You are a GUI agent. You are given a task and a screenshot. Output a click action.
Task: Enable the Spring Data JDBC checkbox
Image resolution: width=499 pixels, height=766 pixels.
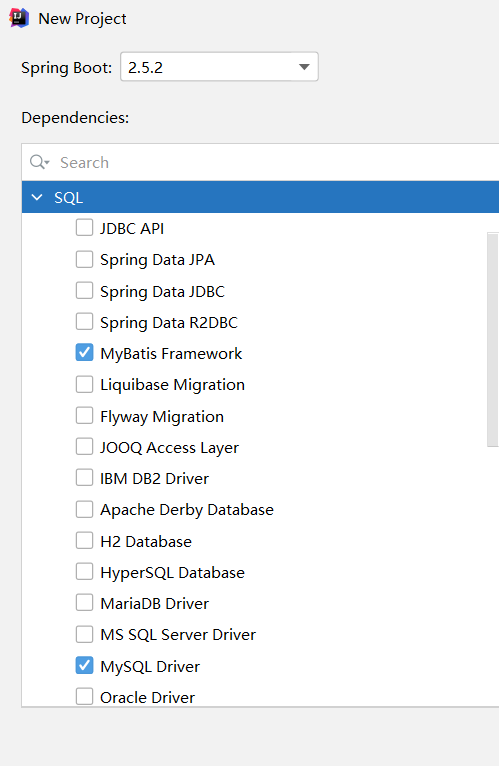click(x=85, y=291)
